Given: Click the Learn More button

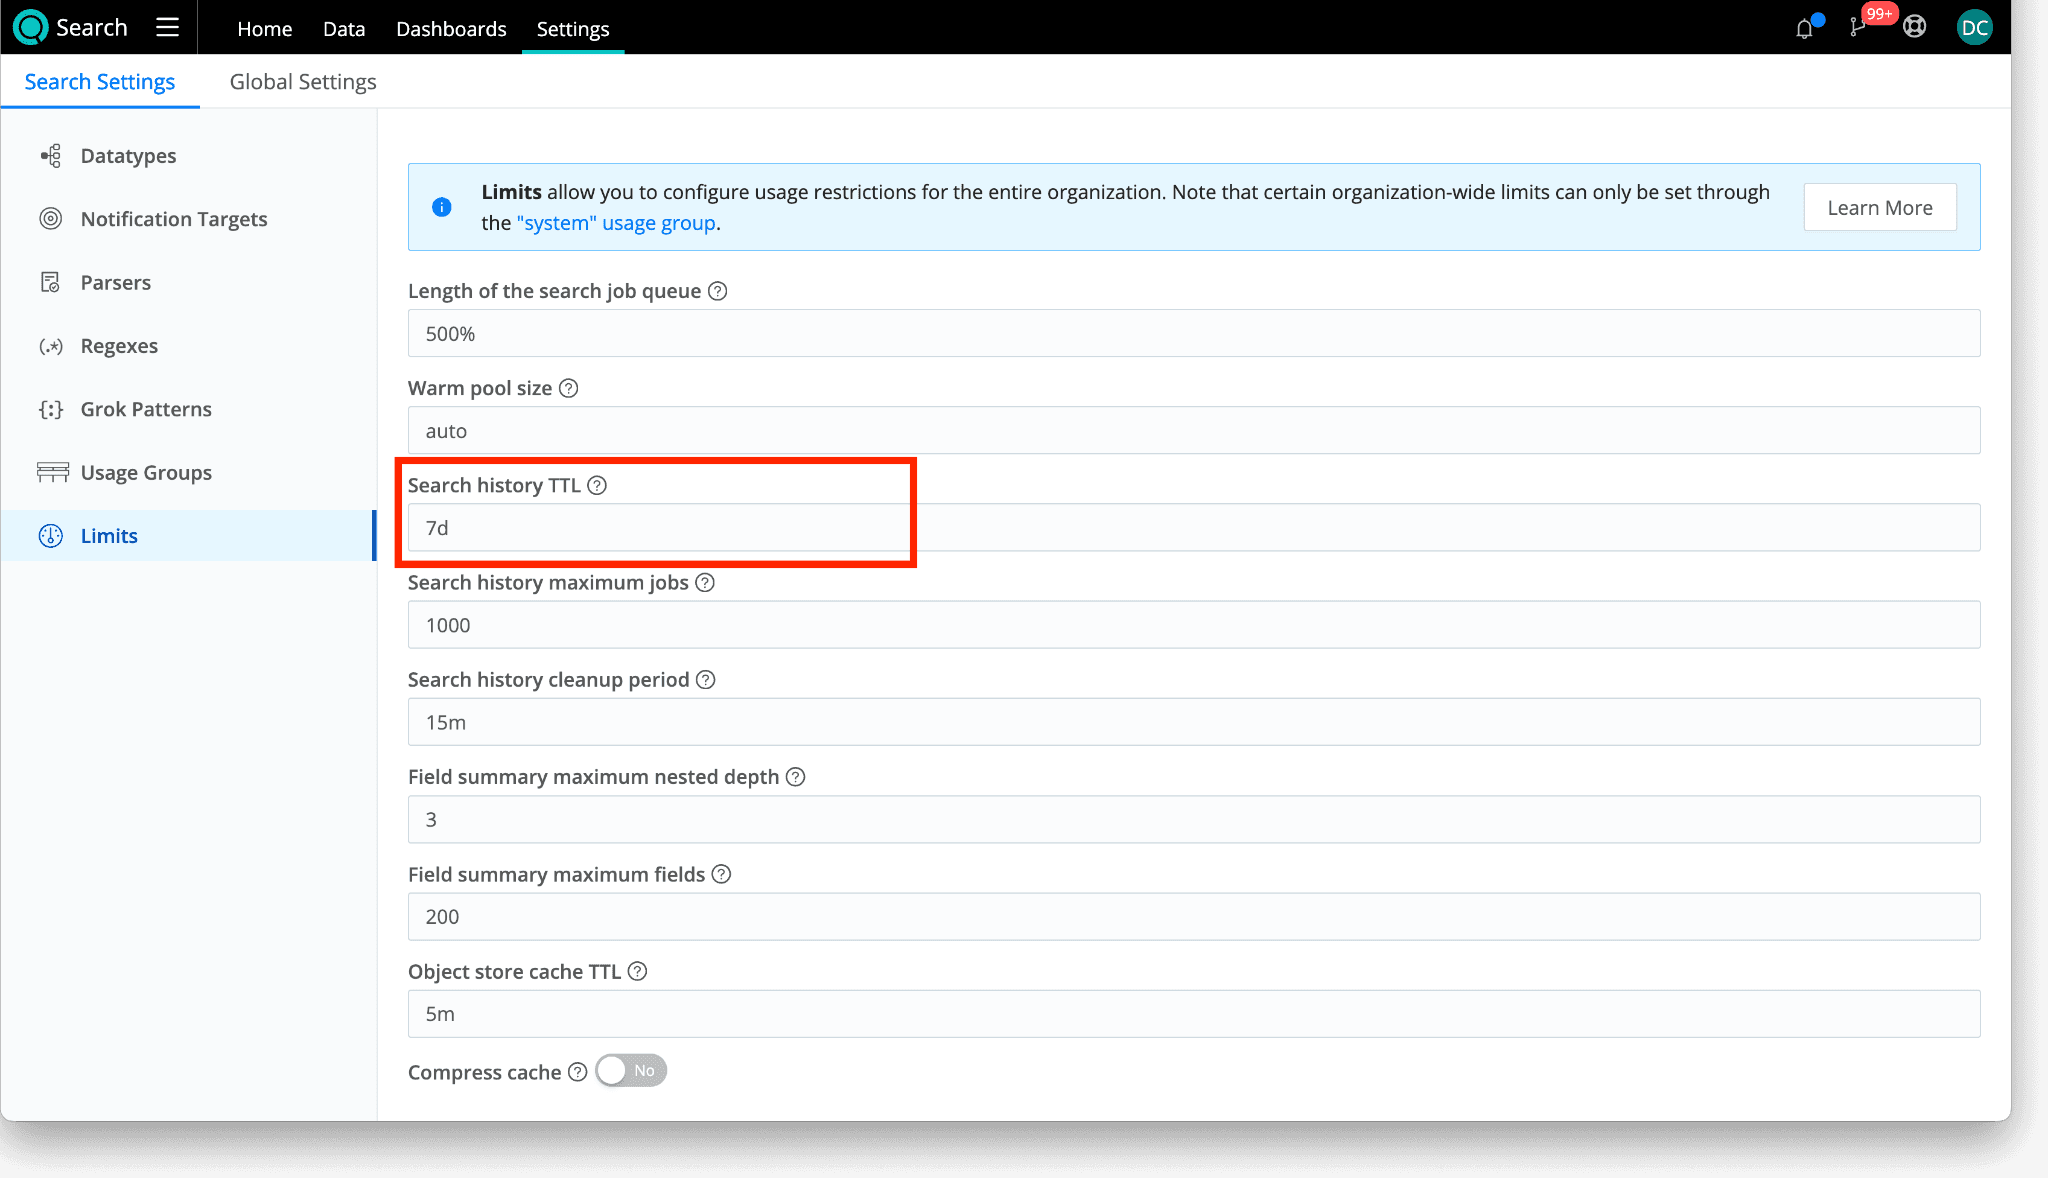Looking at the screenshot, I should pyautogui.click(x=1879, y=207).
